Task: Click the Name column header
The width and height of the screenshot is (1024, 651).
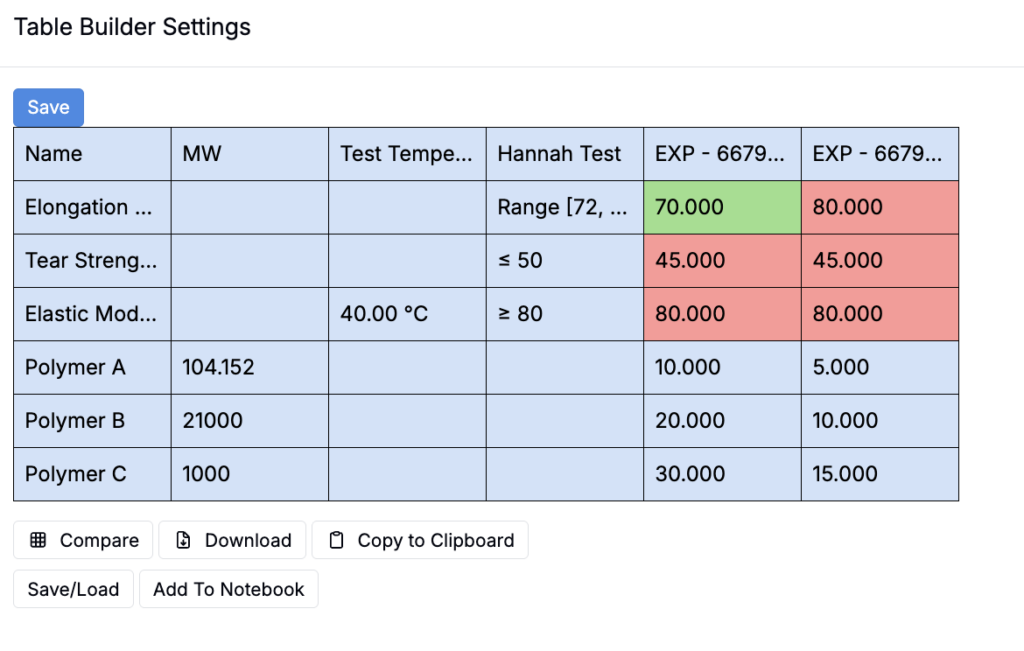Action: tap(92, 154)
